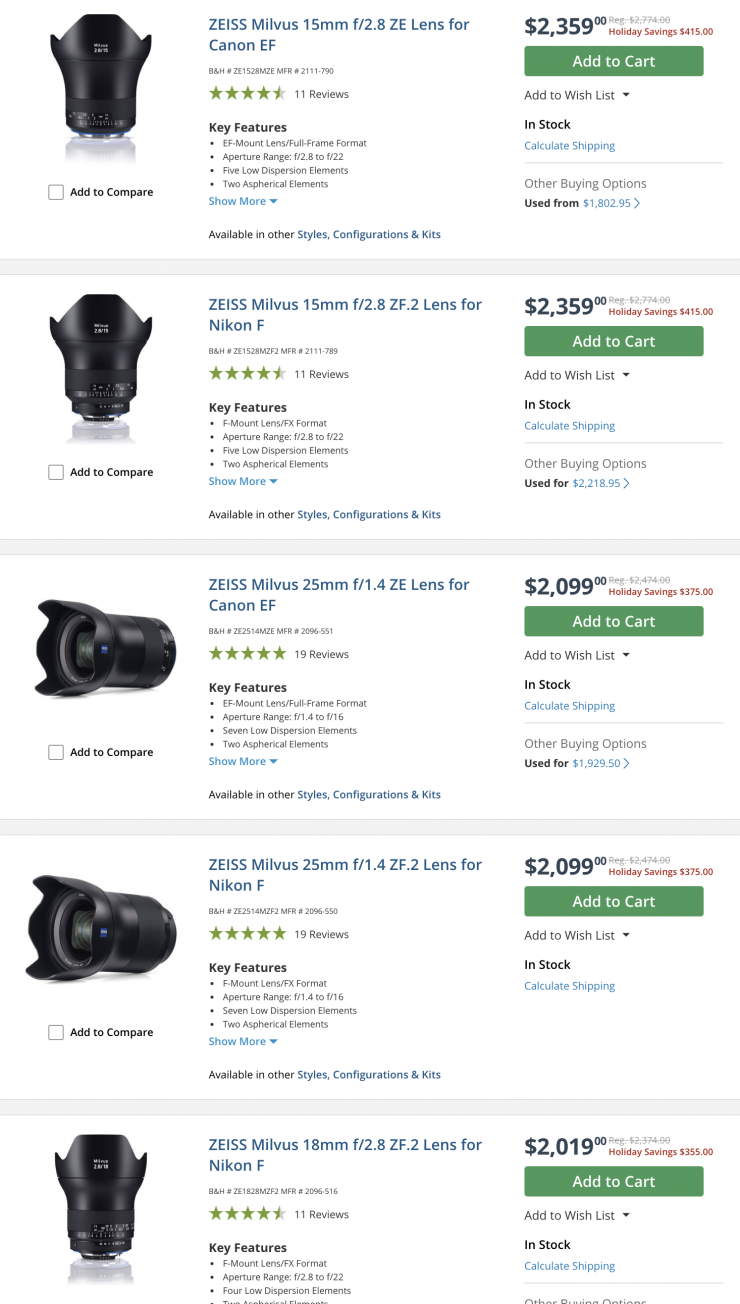Open Calculate Shipping for 25mm Nikon F lens
This screenshot has height=1304, width=740.
569,986
